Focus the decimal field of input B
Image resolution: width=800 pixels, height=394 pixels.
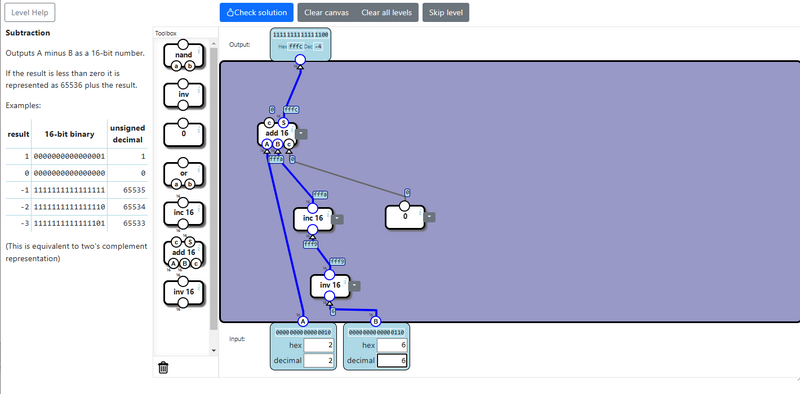click(392, 361)
